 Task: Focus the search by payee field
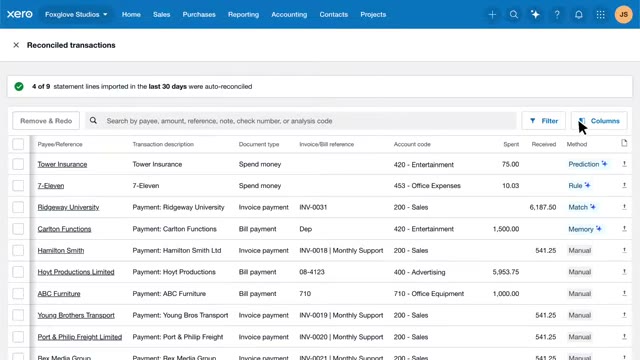coord(301,121)
